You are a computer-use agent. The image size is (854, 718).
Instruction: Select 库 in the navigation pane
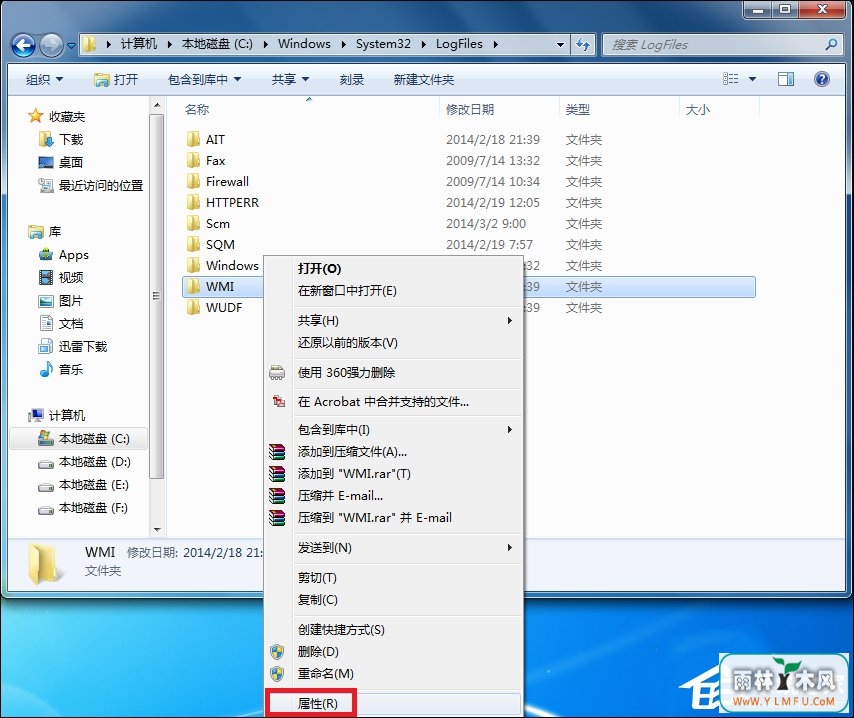tap(45, 232)
